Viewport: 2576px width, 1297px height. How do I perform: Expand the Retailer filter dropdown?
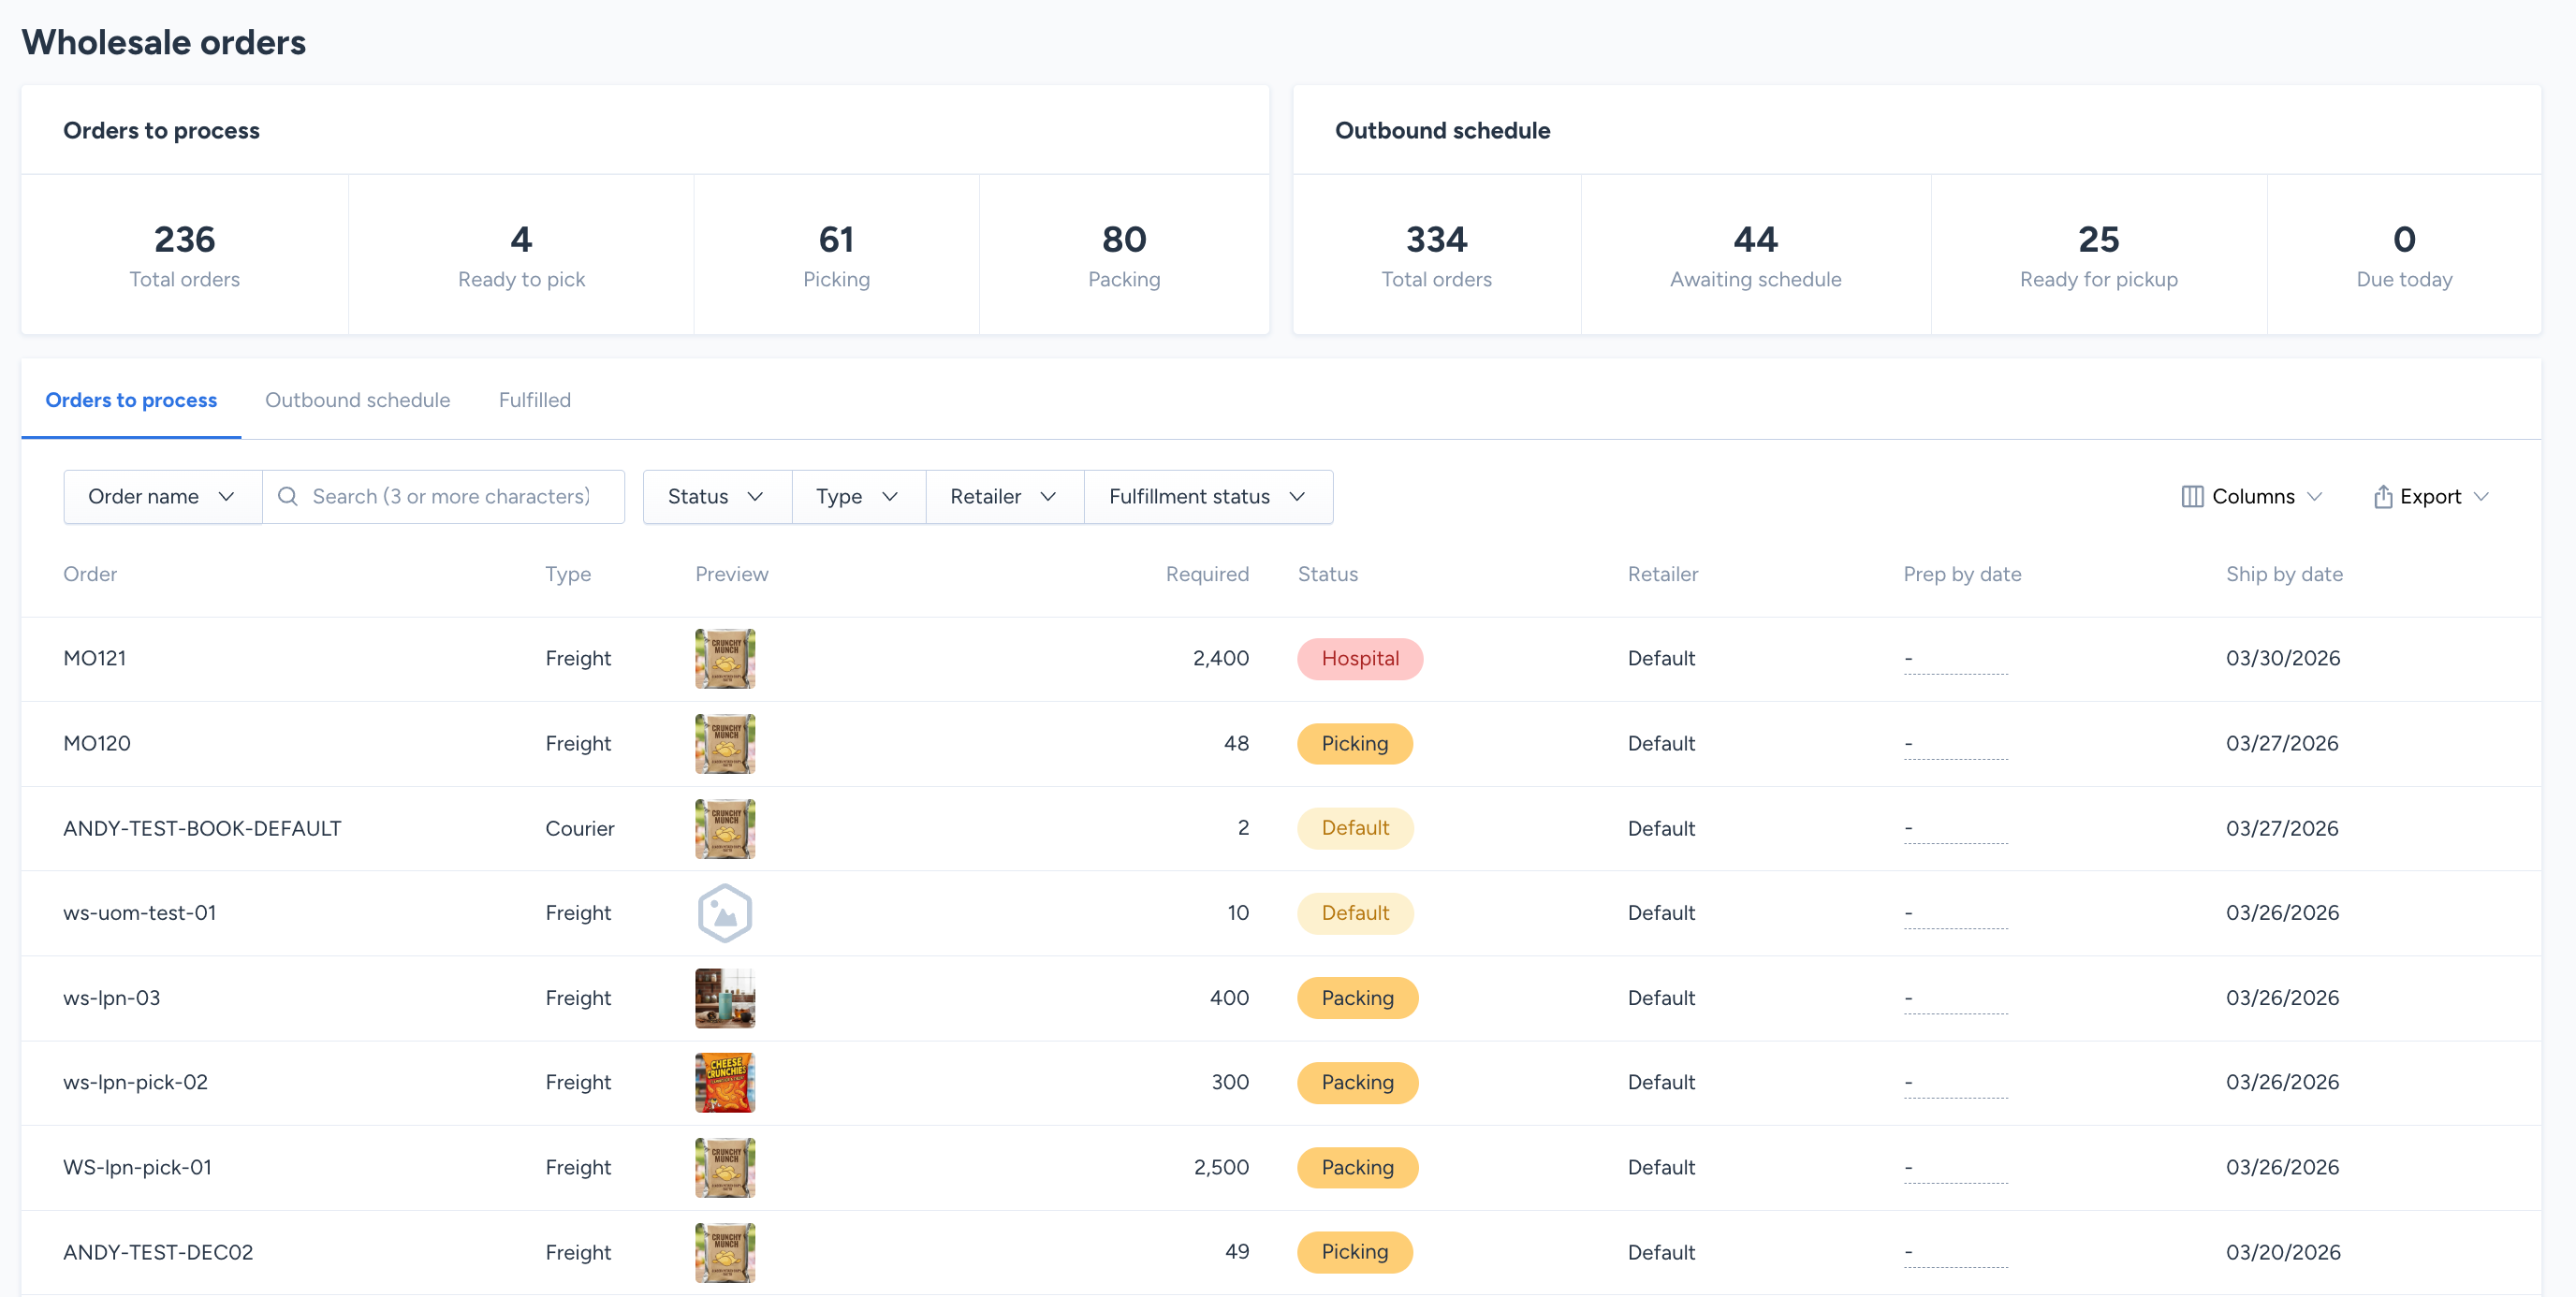[x=1003, y=497]
